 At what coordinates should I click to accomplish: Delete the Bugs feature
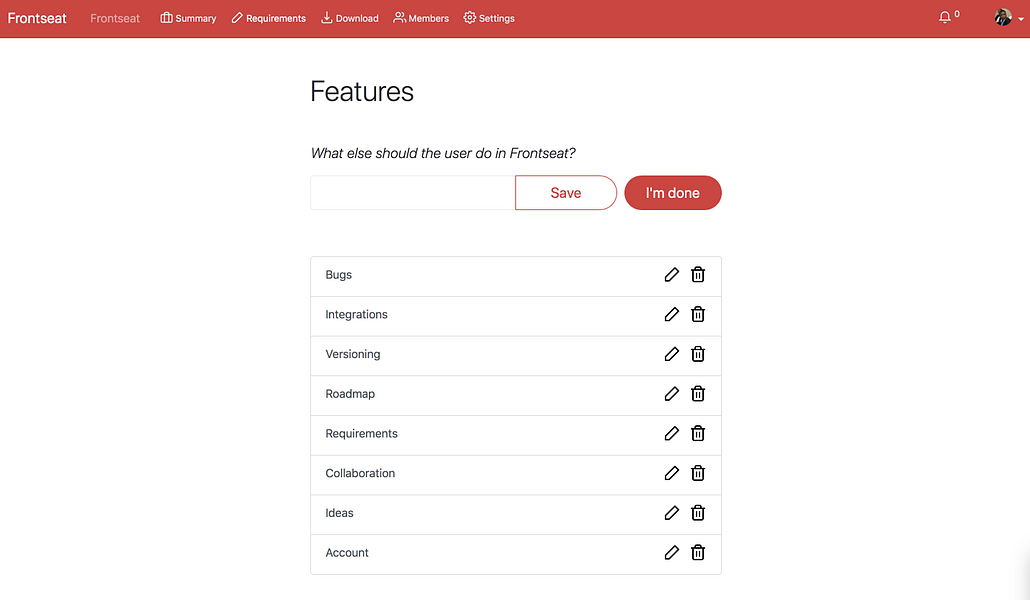click(x=698, y=275)
